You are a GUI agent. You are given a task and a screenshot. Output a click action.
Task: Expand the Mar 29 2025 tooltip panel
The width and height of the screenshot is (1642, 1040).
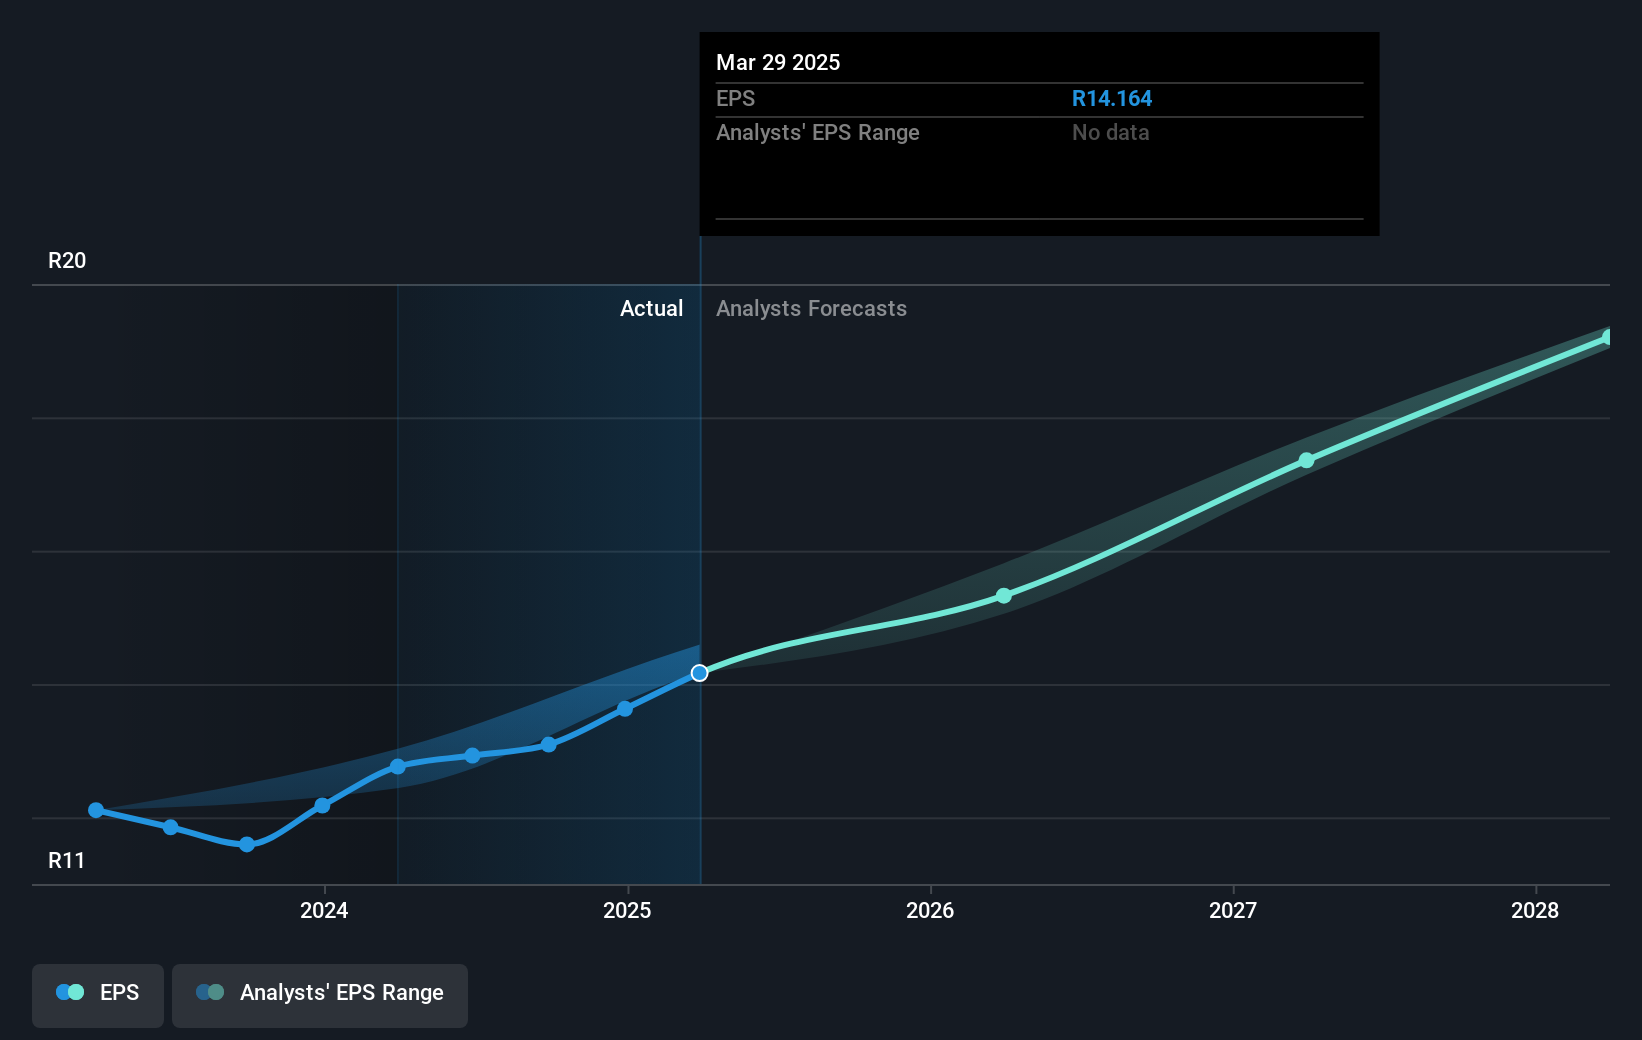coord(1038,133)
